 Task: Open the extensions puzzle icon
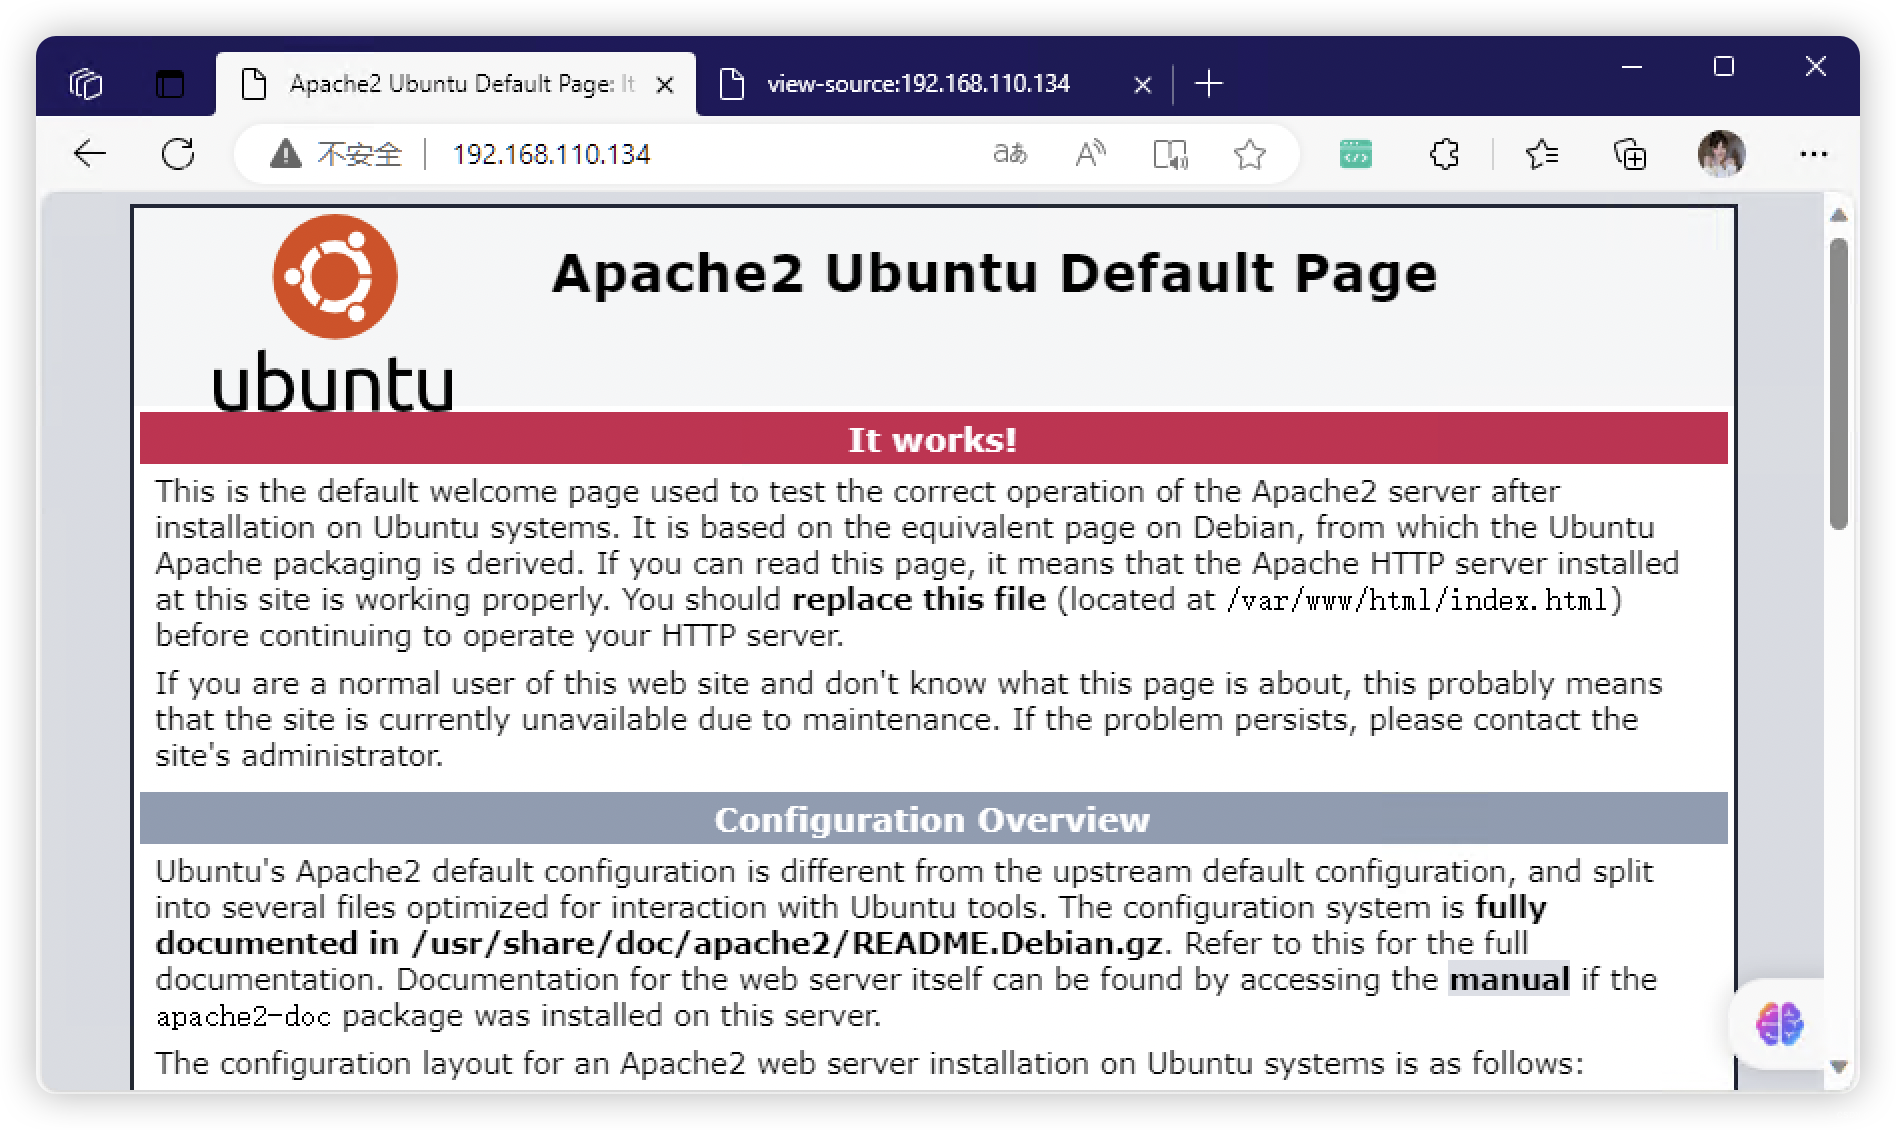(x=1444, y=154)
